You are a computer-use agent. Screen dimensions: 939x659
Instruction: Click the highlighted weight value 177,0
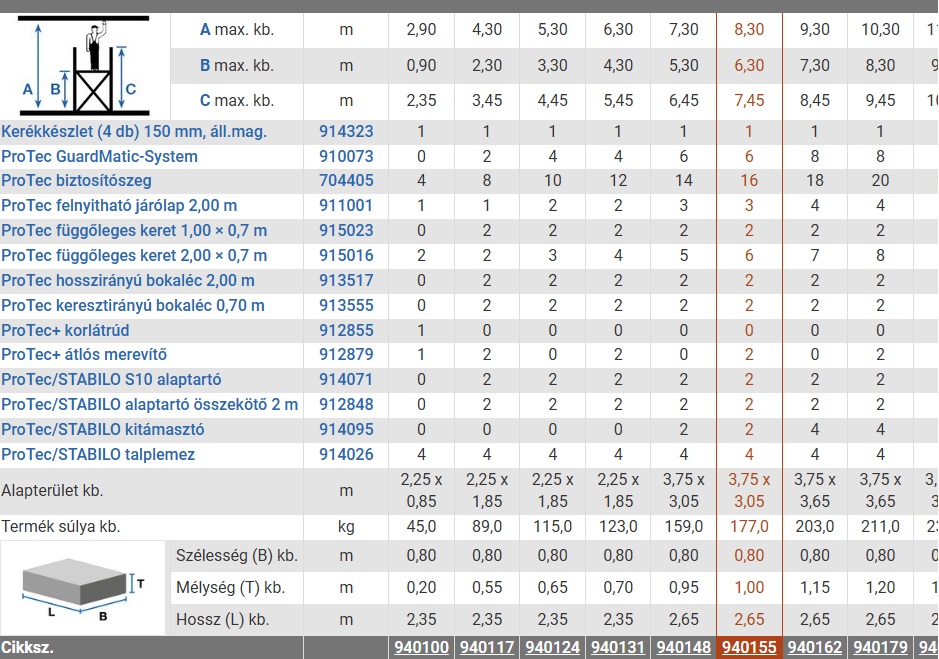pyautogui.click(x=749, y=527)
